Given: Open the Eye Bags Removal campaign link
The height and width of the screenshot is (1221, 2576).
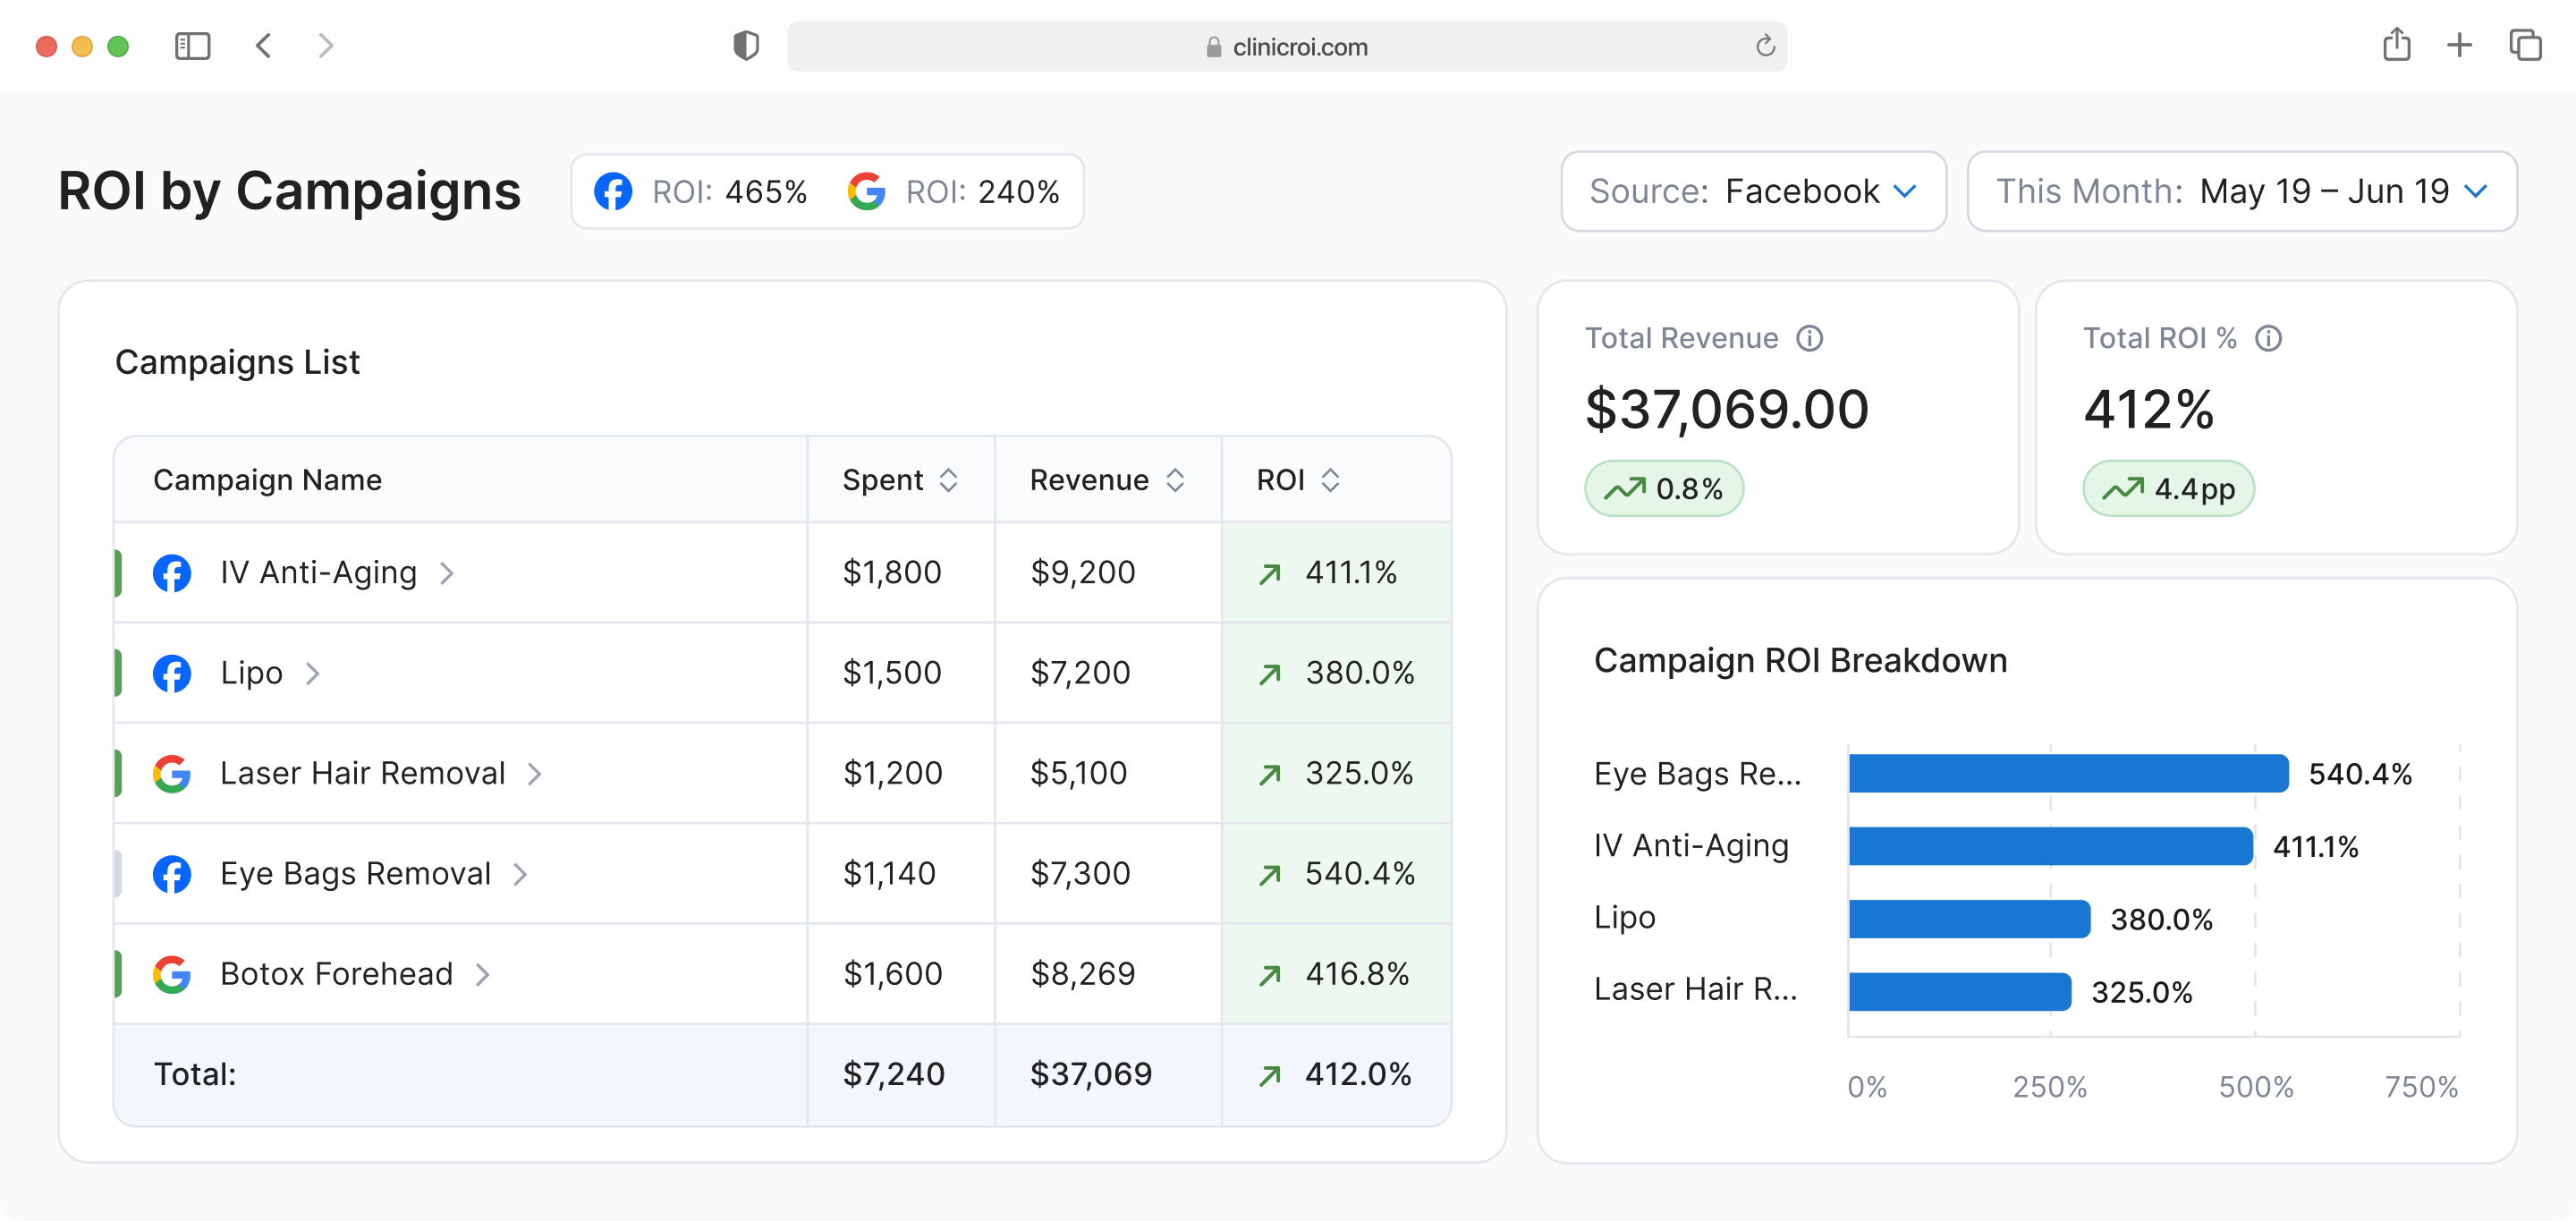Looking at the screenshot, I should tap(355, 874).
